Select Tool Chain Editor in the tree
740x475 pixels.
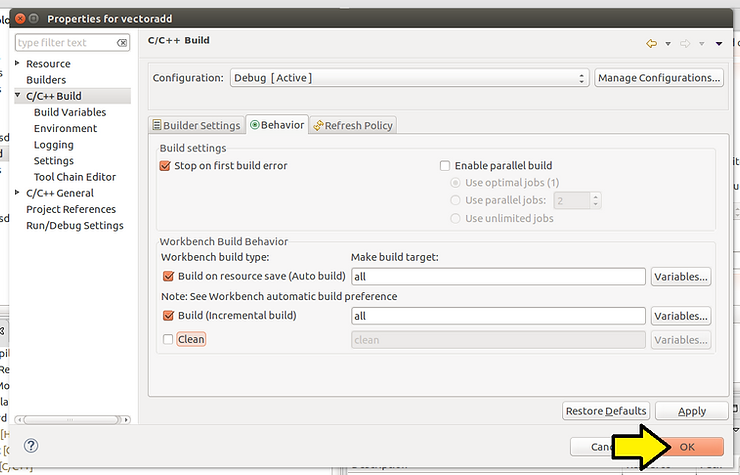pos(75,177)
